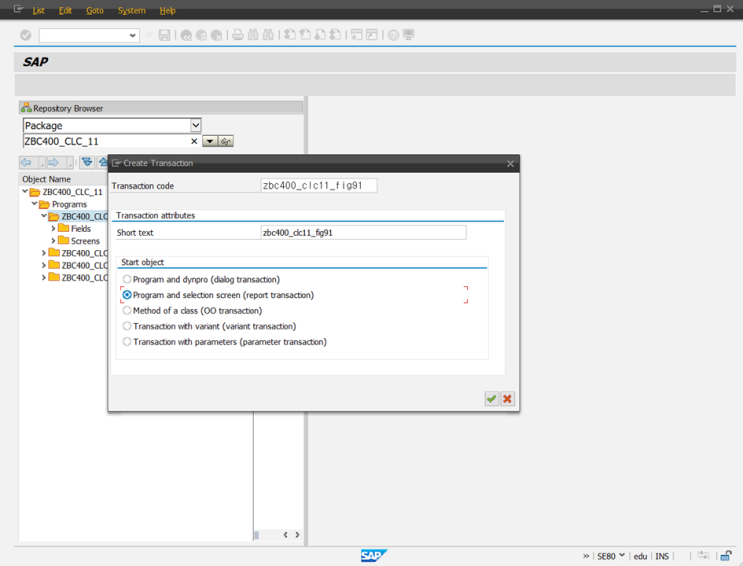743x566 pixels.
Task: Select Method of a class OO transaction
Action: (x=127, y=311)
